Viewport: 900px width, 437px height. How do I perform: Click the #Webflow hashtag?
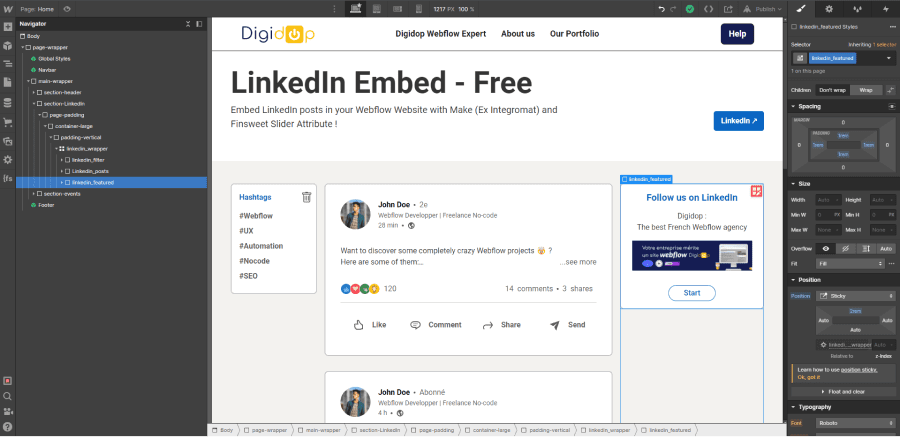(256, 216)
